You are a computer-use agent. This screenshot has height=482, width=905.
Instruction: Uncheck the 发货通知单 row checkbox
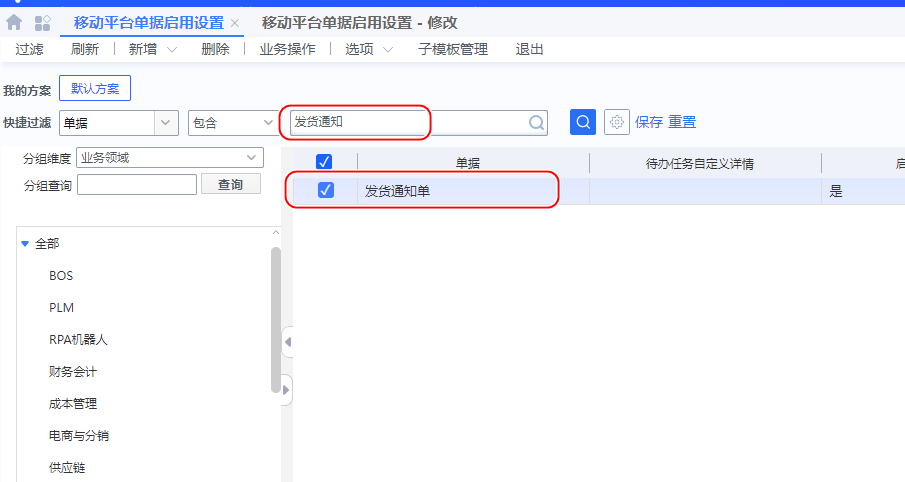point(325,190)
